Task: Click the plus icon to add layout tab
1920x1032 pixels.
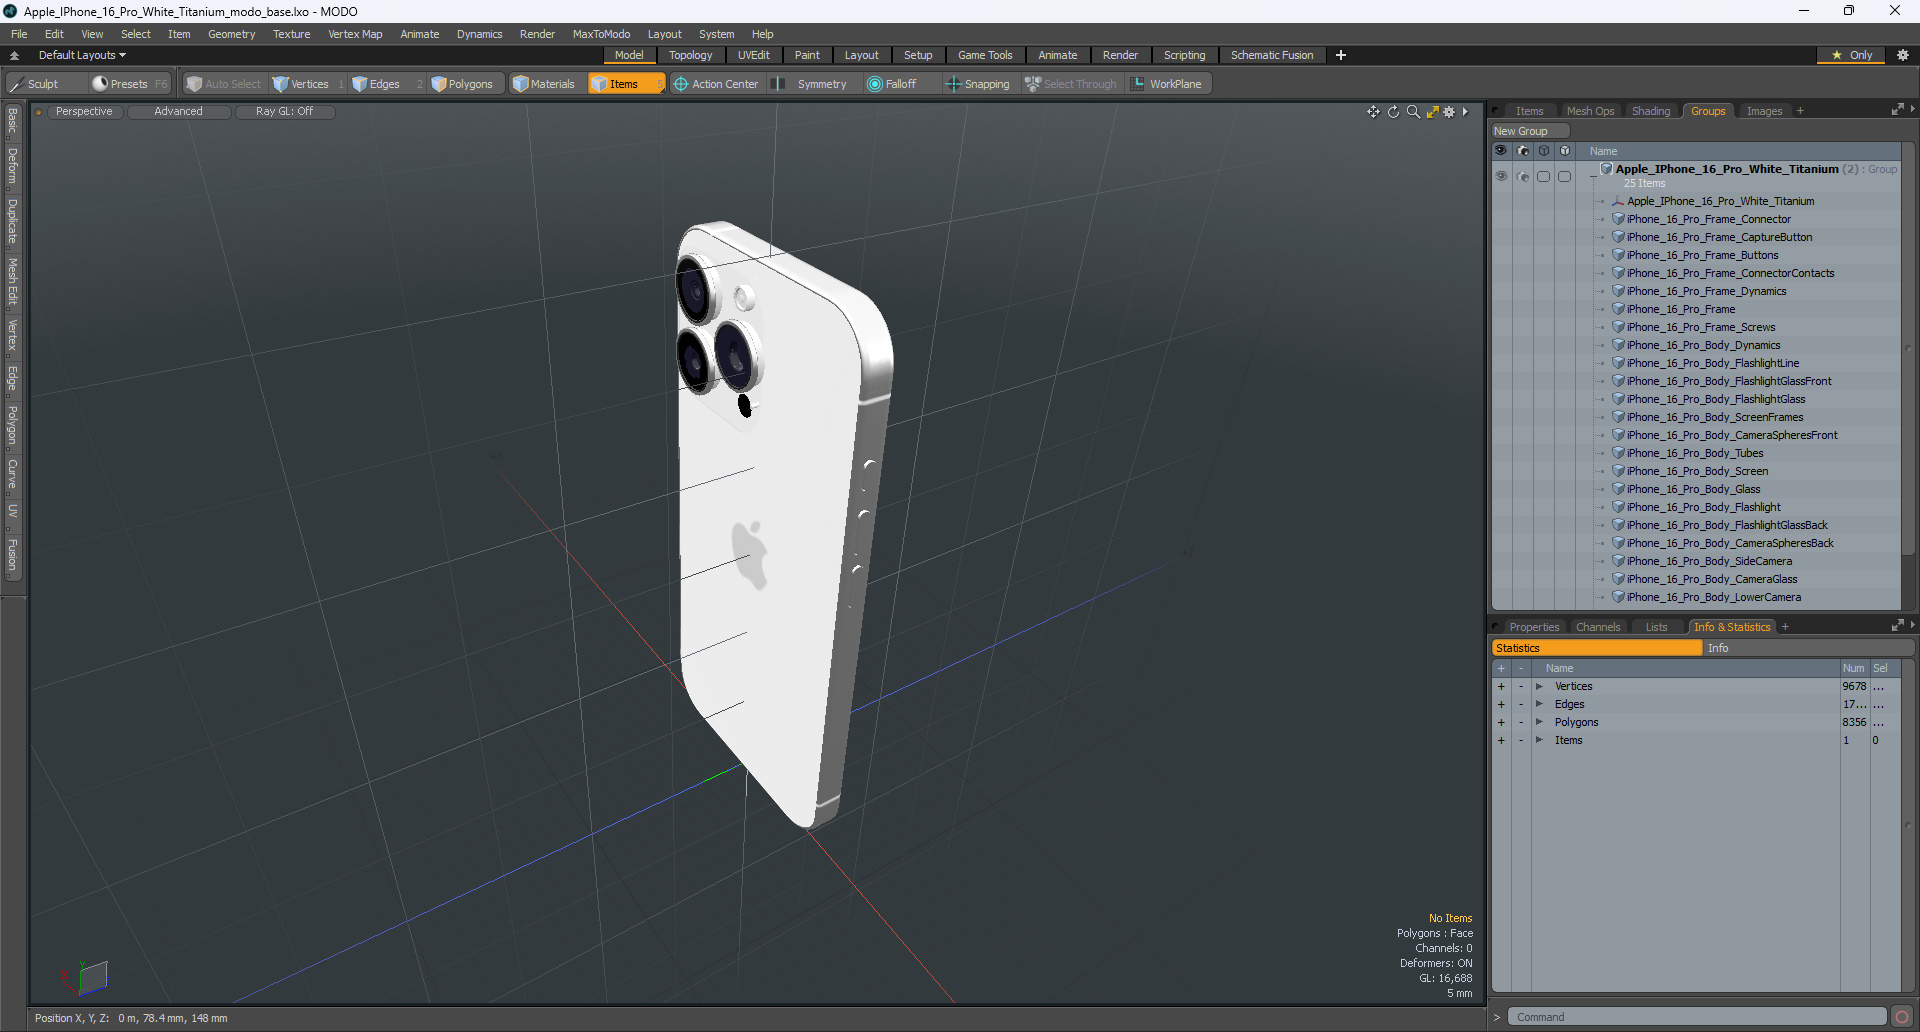Action: tap(1341, 55)
